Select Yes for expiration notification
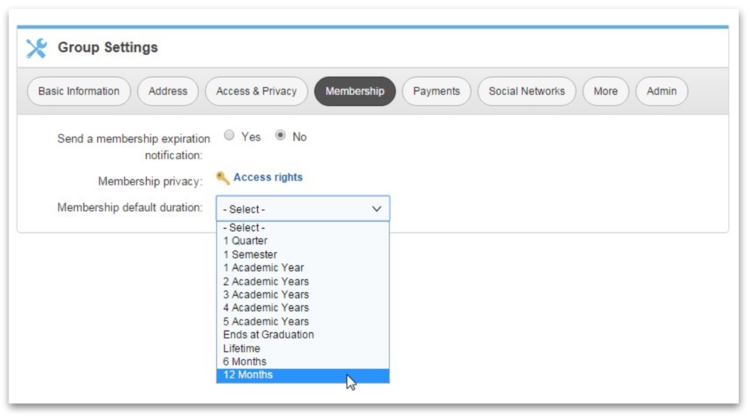 230,135
